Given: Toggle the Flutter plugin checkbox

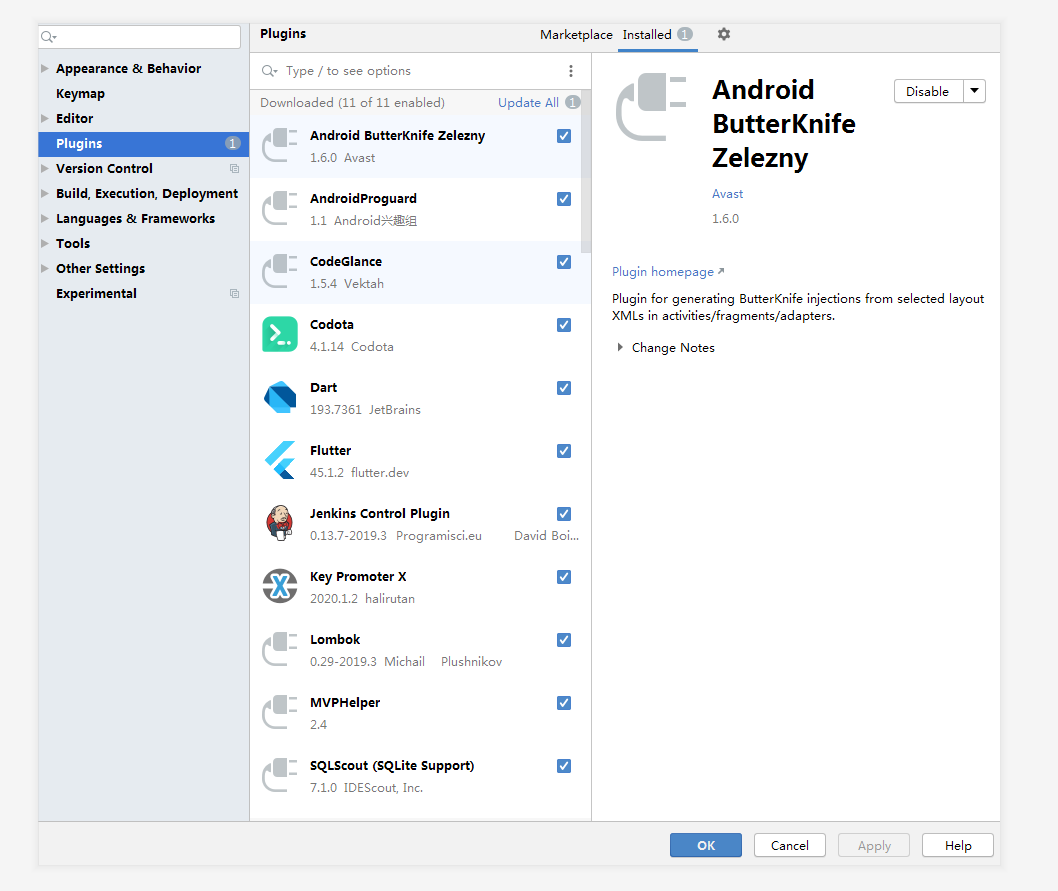Looking at the screenshot, I should (x=564, y=451).
